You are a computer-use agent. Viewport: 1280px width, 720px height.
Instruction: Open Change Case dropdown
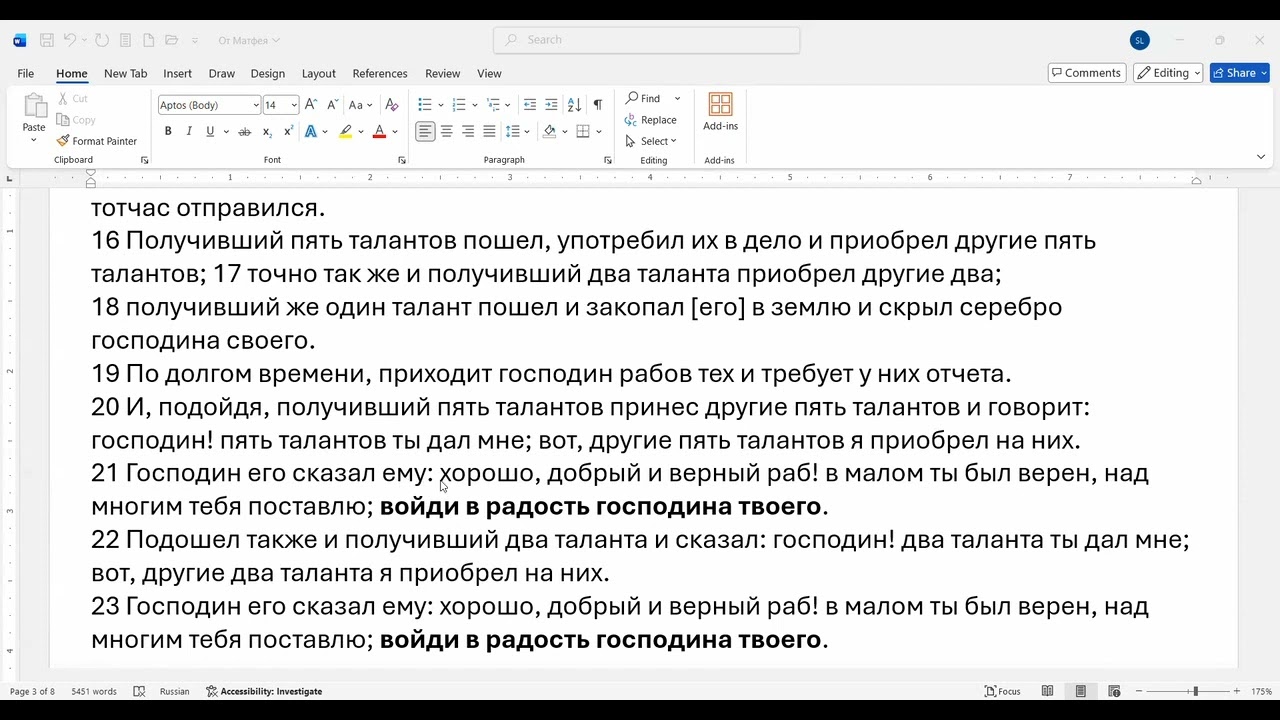(360, 104)
